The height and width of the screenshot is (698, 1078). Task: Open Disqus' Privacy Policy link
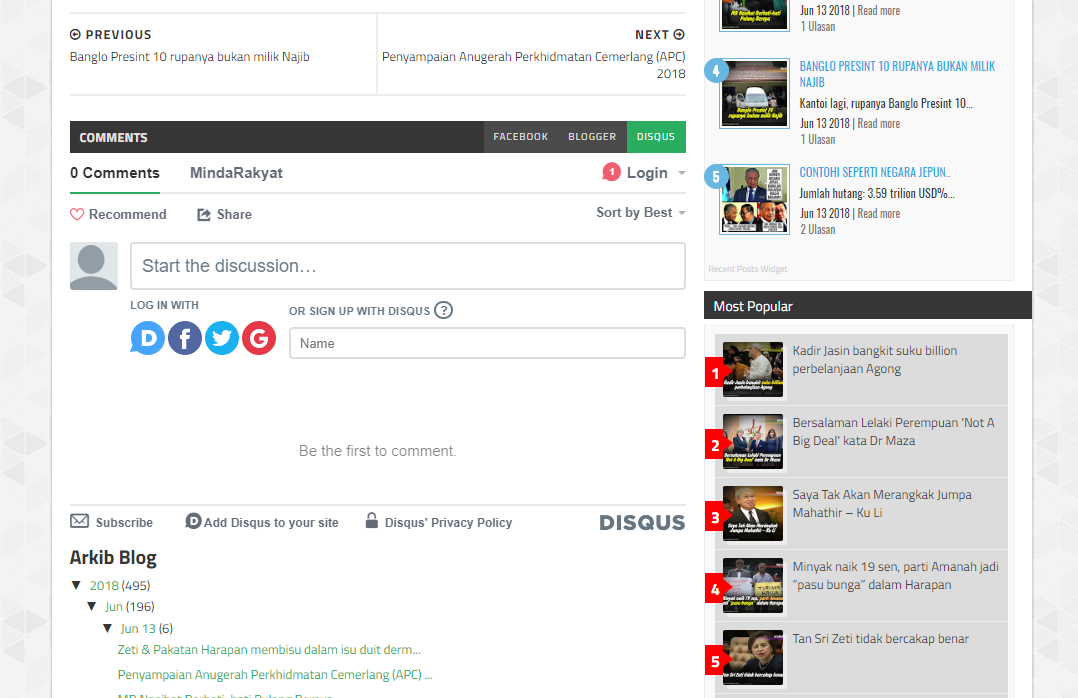pyautogui.click(x=448, y=522)
